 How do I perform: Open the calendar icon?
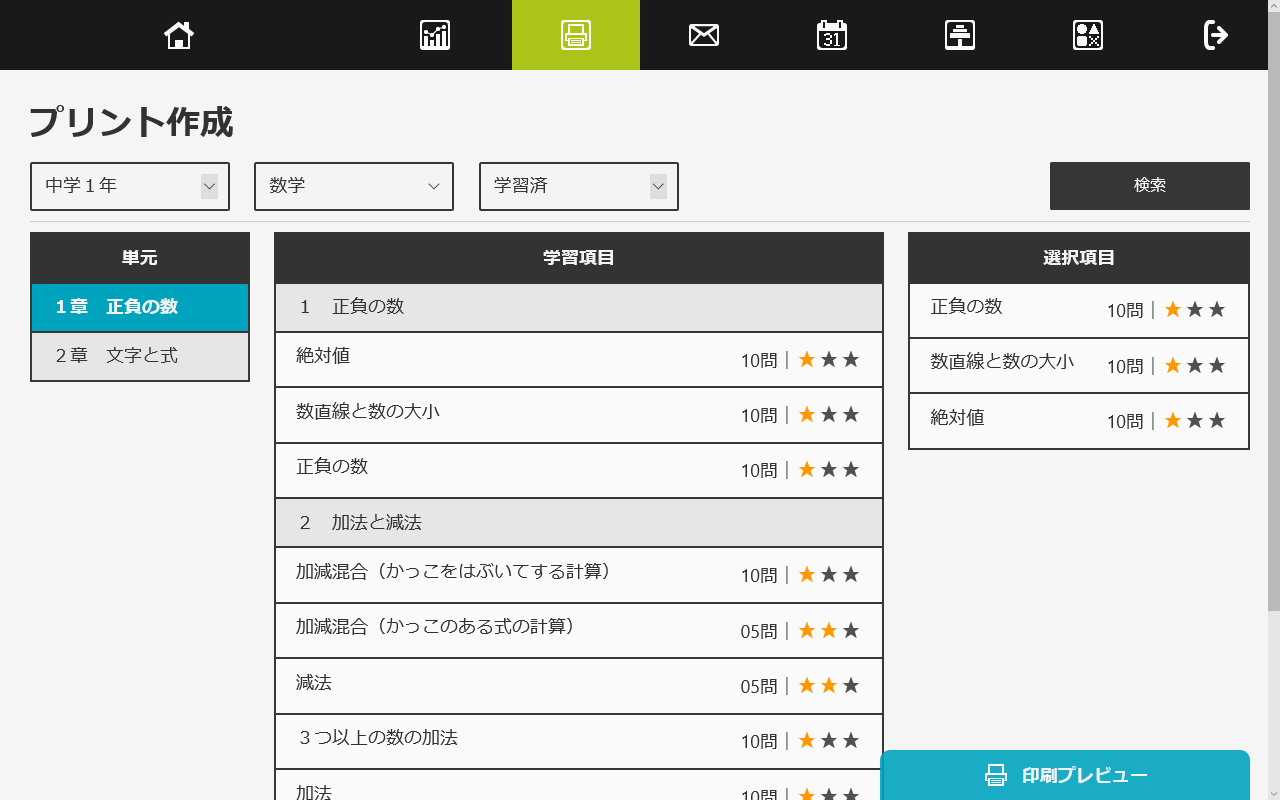point(832,35)
